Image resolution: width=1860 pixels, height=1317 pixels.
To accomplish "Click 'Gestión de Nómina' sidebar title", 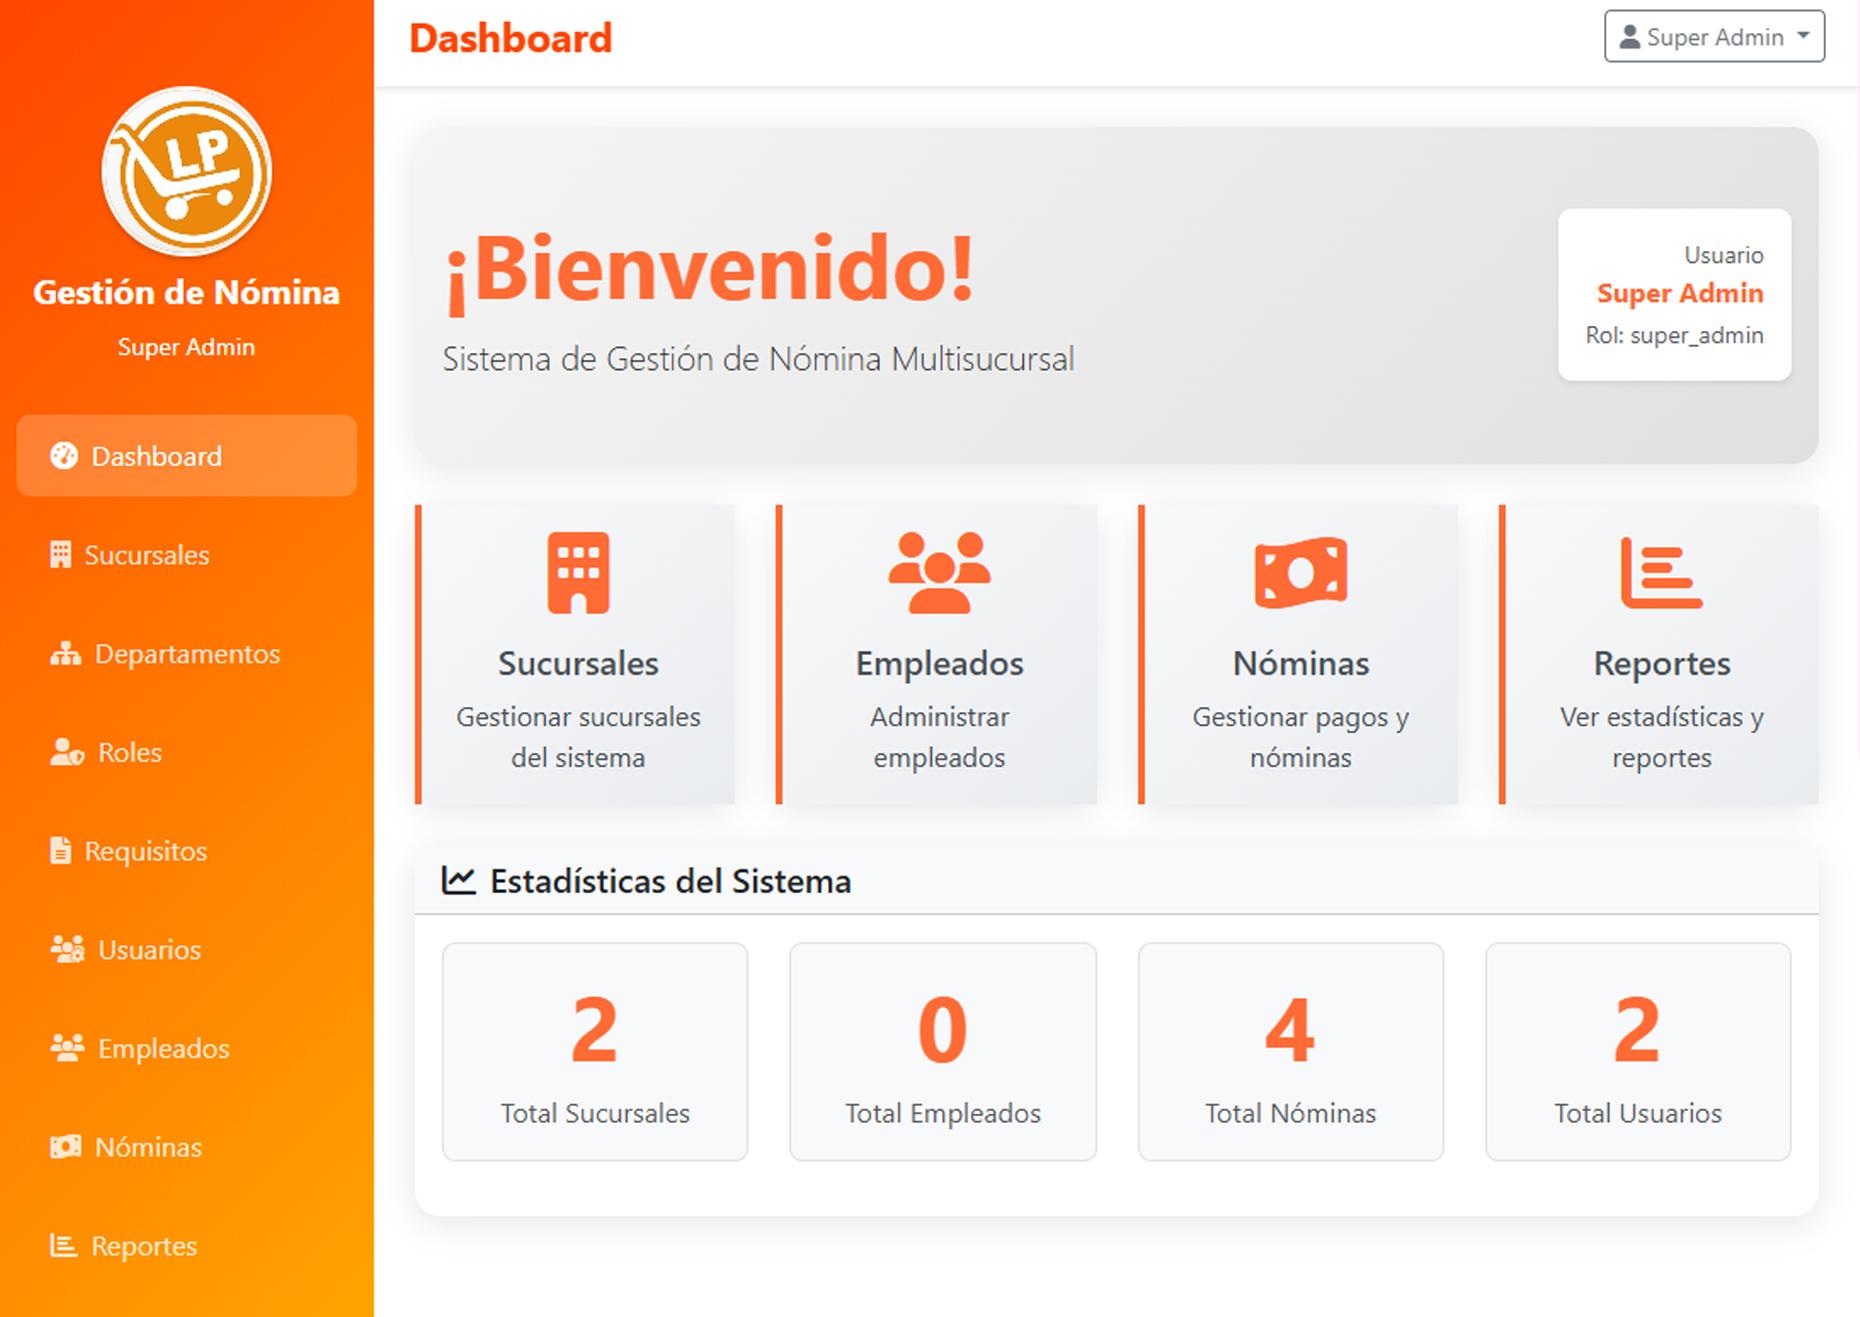I will point(186,292).
